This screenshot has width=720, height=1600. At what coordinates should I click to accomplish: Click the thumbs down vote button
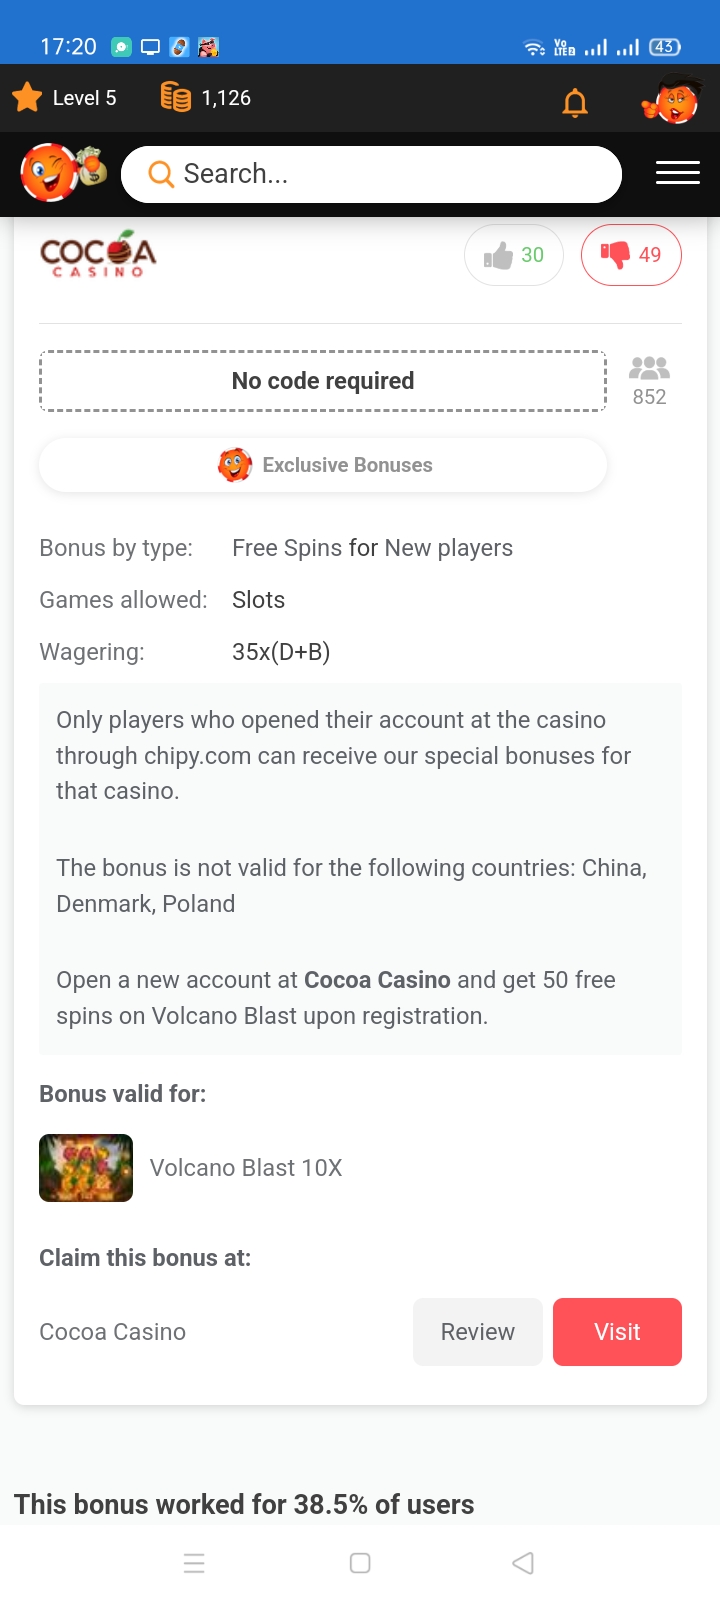pos(631,255)
